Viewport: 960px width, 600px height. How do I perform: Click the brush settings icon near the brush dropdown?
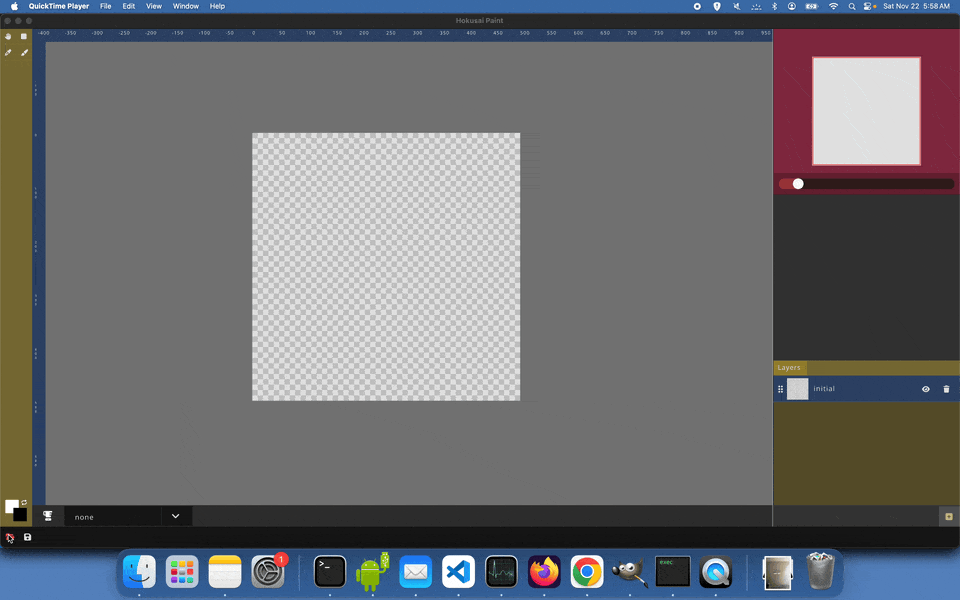(x=48, y=515)
